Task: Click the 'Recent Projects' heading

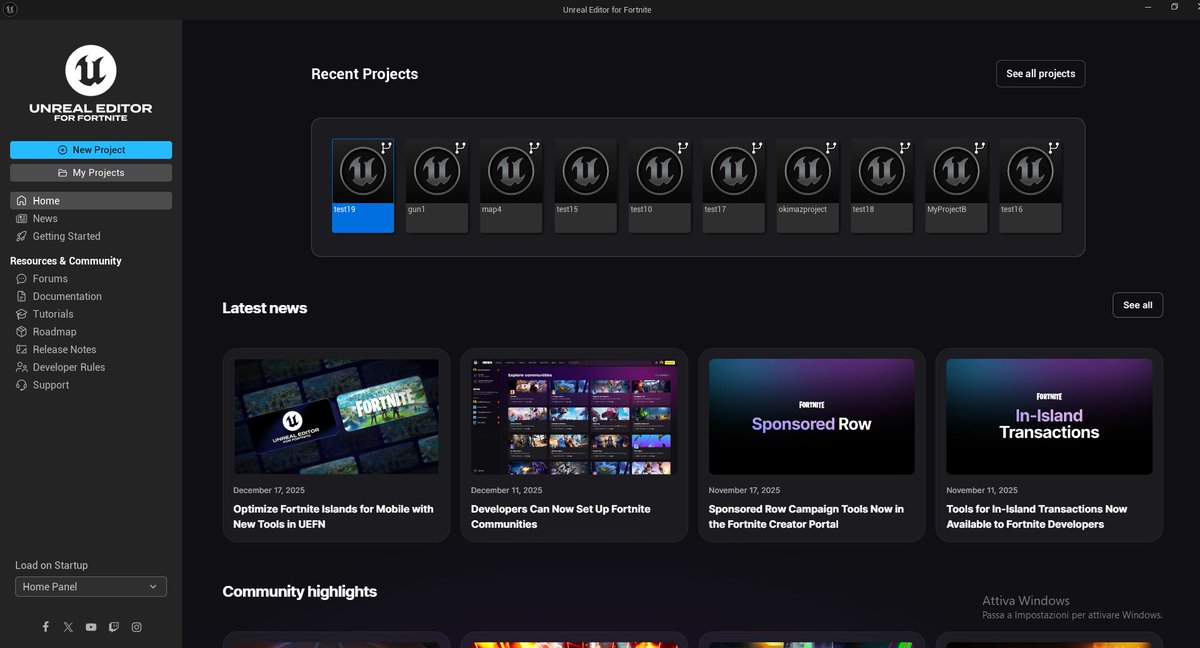Action: tap(364, 74)
